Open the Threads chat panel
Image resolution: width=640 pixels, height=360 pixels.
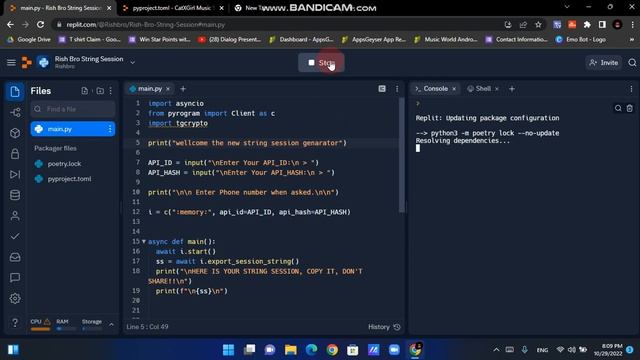pos(15,278)
